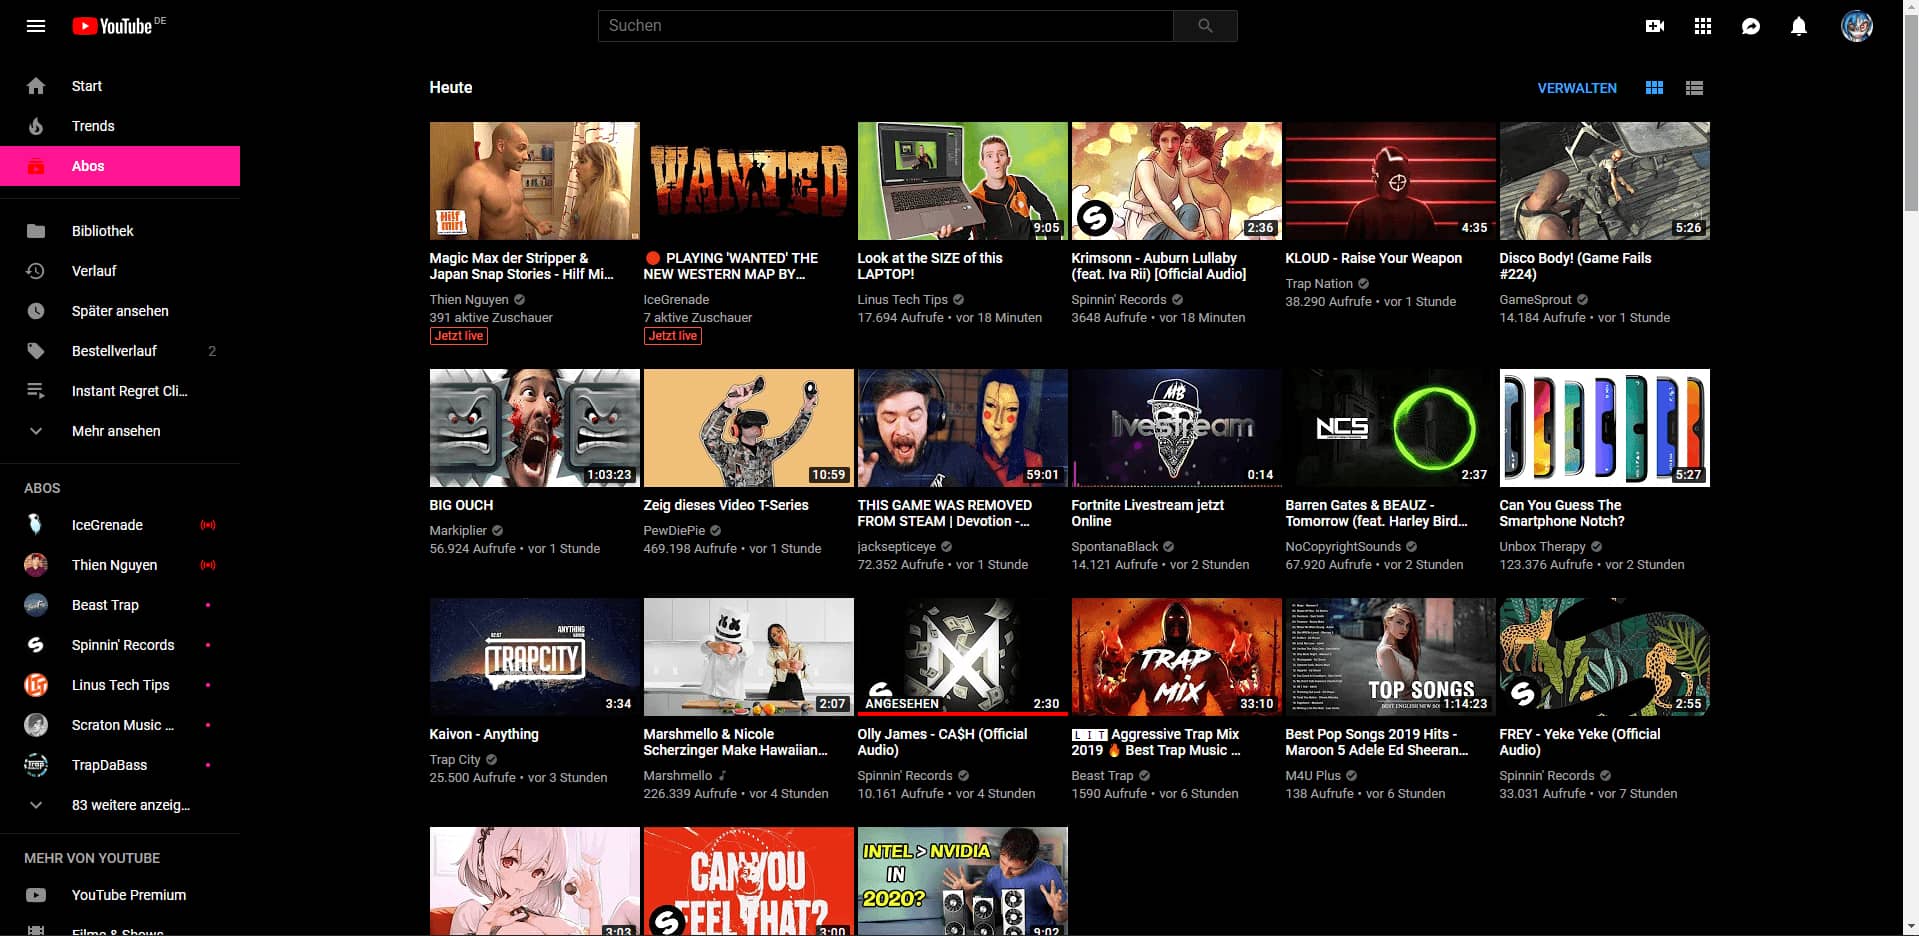Expand Mehr ansehen in sidebar

120,431
